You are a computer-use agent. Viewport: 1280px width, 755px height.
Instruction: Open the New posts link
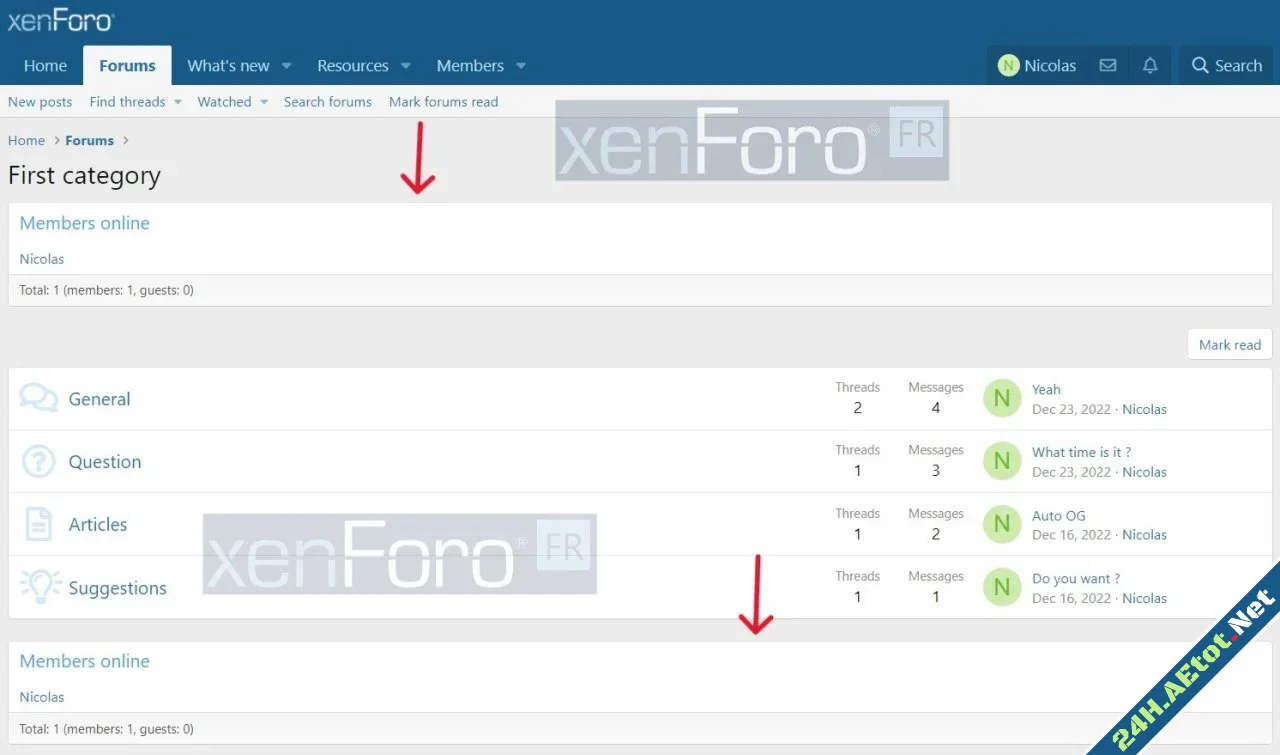click(x=40, y=101)
